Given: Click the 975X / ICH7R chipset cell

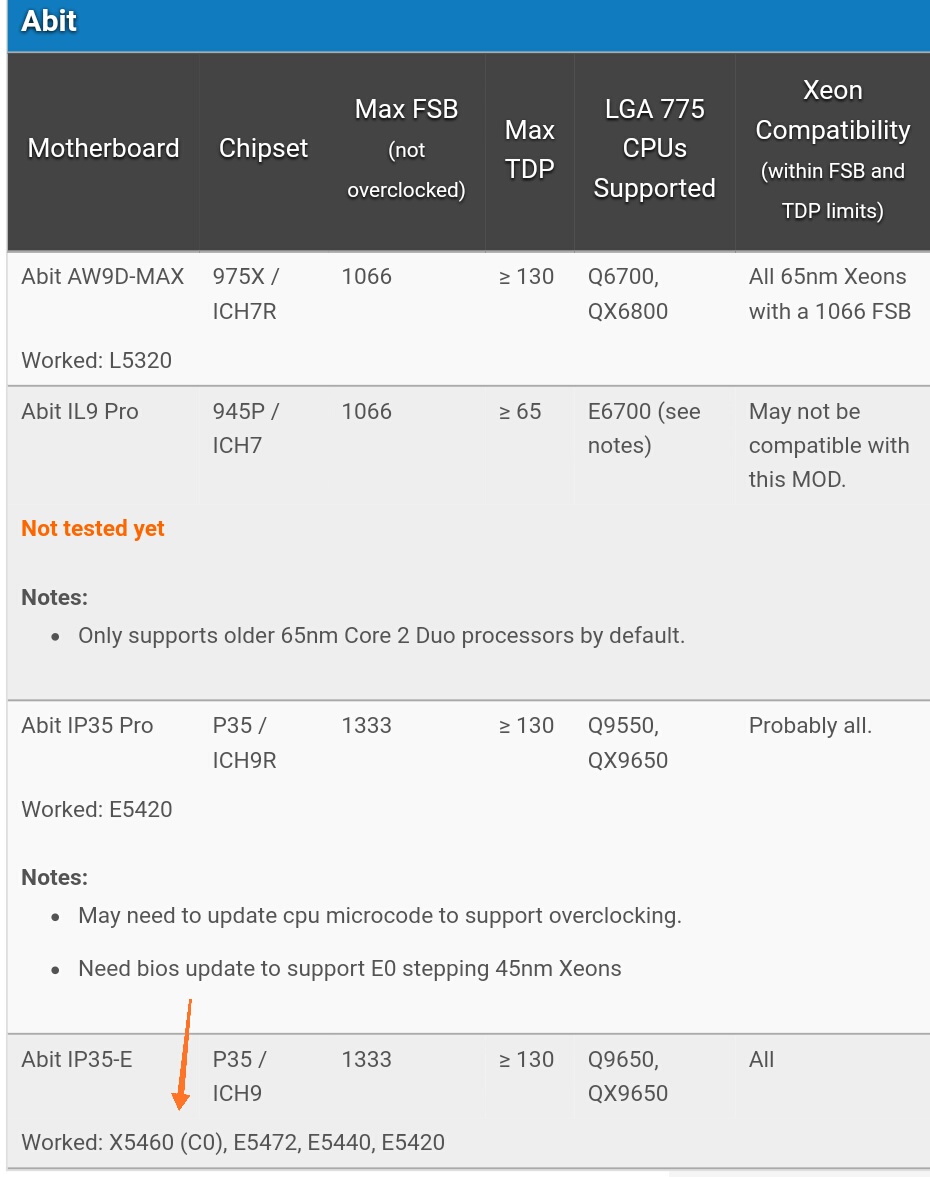Looking at the screenshot, I should pos(245,294).
